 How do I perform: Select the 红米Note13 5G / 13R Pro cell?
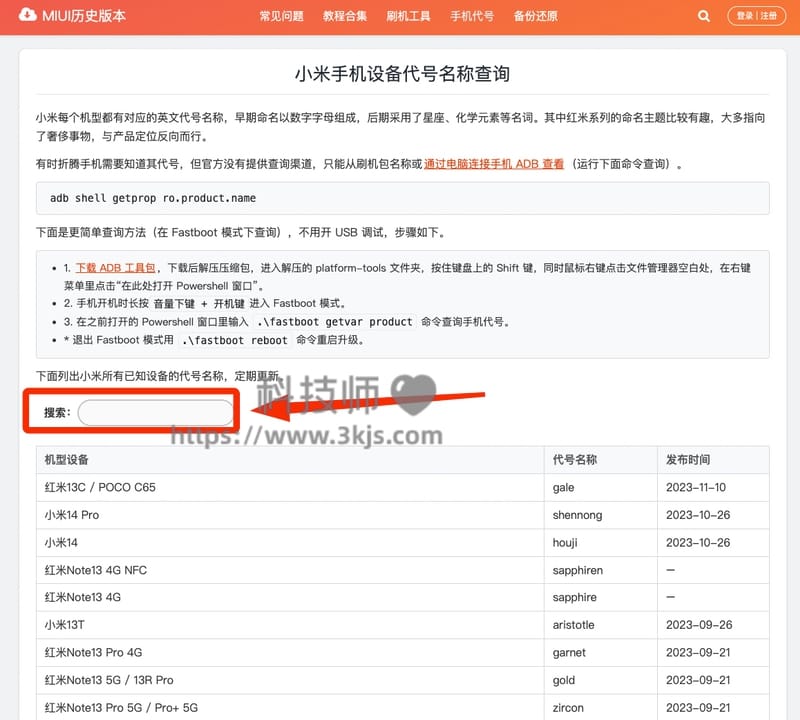click(290, 680)
